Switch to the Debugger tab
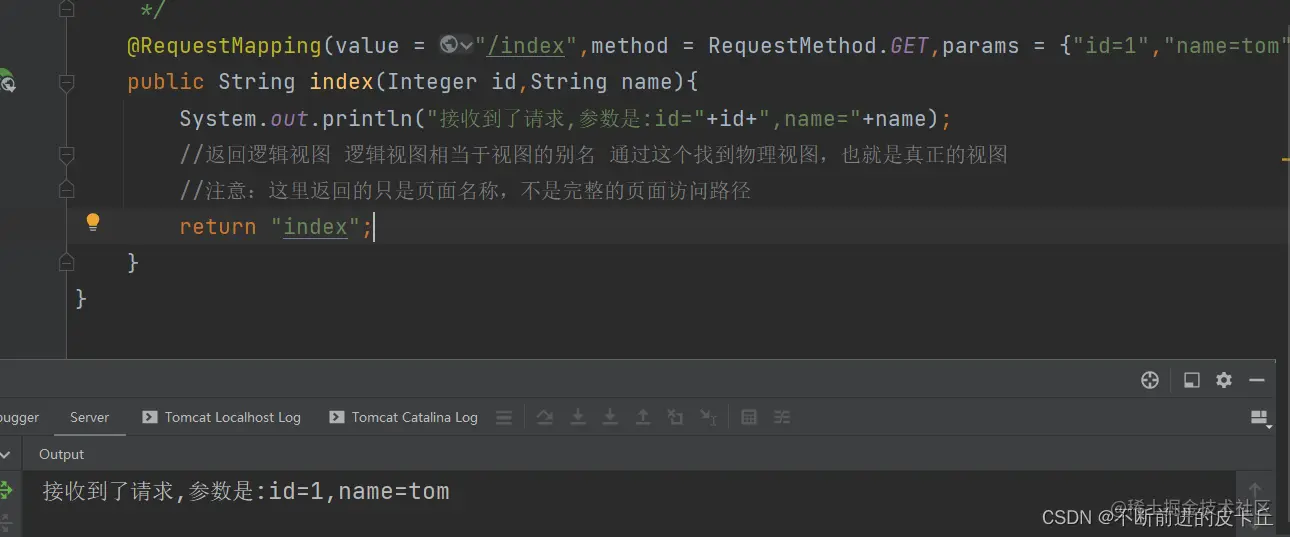Image resolution: width=1290 pixels, height=537 pixels. point(19,418)
